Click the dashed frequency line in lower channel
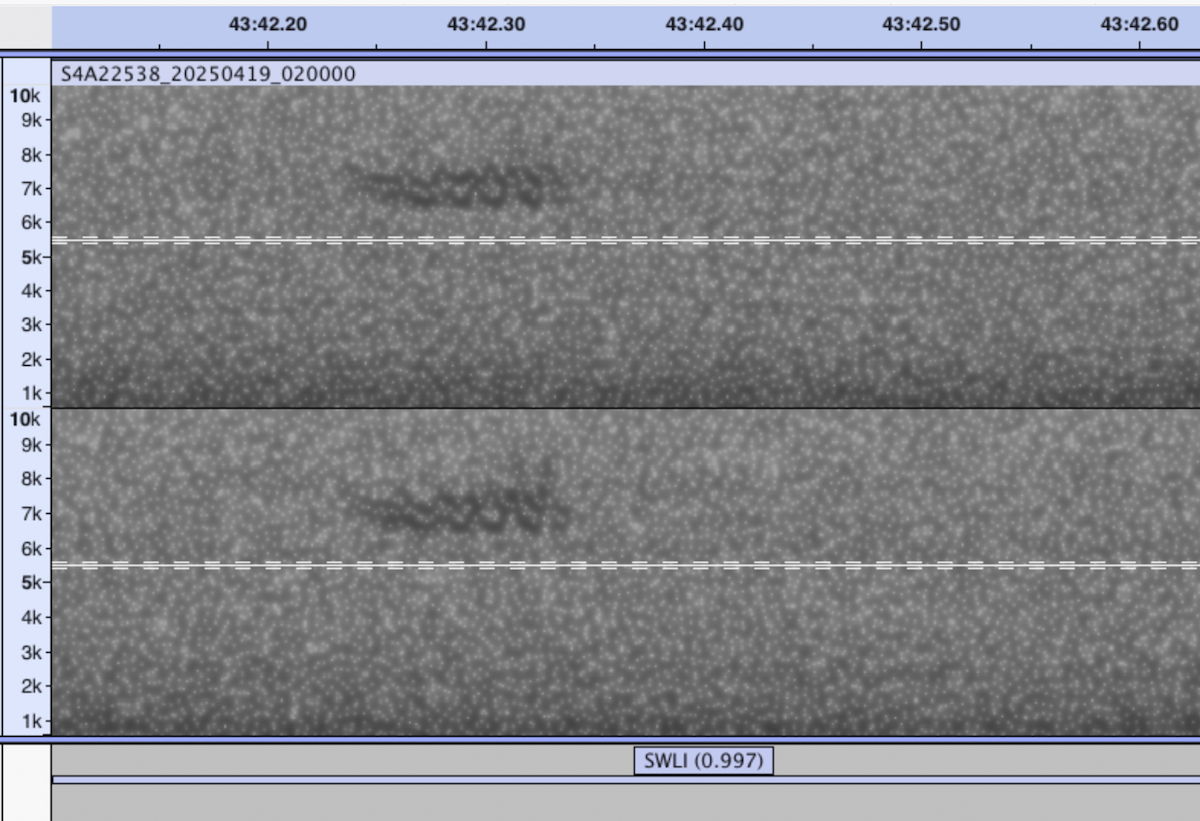Image resolution: width=1200 pixels, height=821 pixels. 620,565
